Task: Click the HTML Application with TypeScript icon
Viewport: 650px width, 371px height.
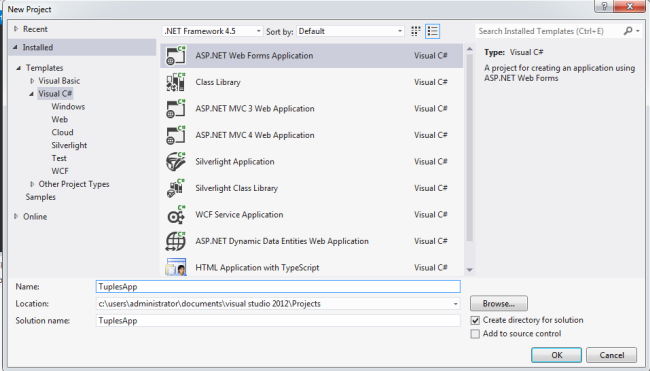Action: pyautogui.click(x=176, y=267)
